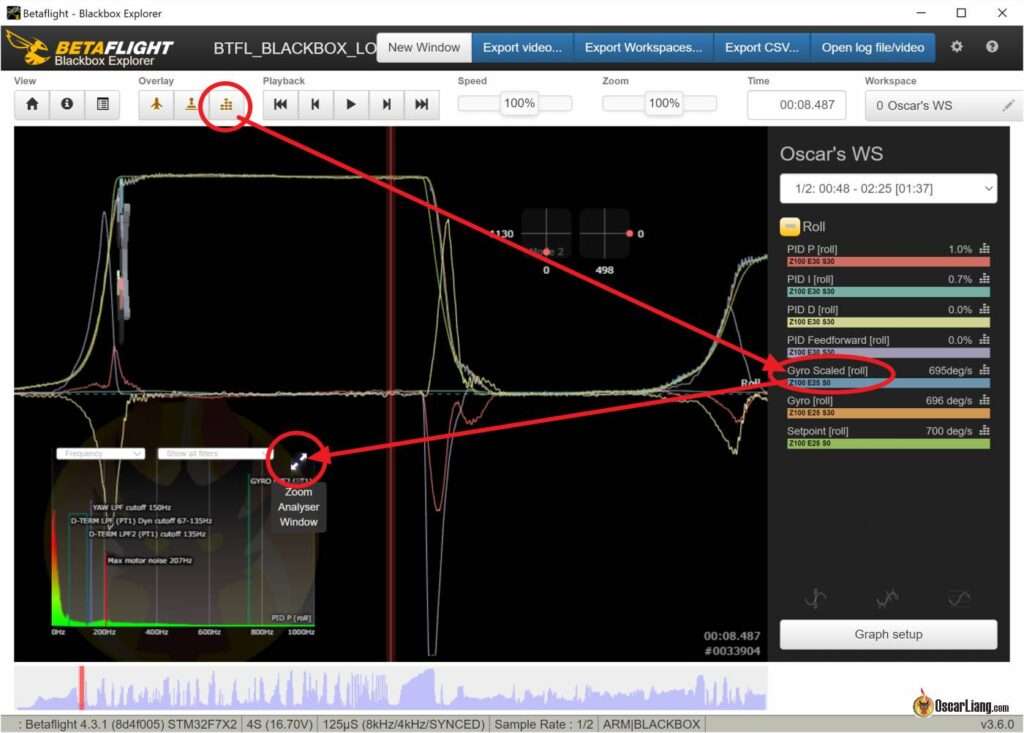Image resolution: width=1024 pixels, height=733 pixels.
Task: Toggle the sticks overlay icon
Action: [191, 105]
